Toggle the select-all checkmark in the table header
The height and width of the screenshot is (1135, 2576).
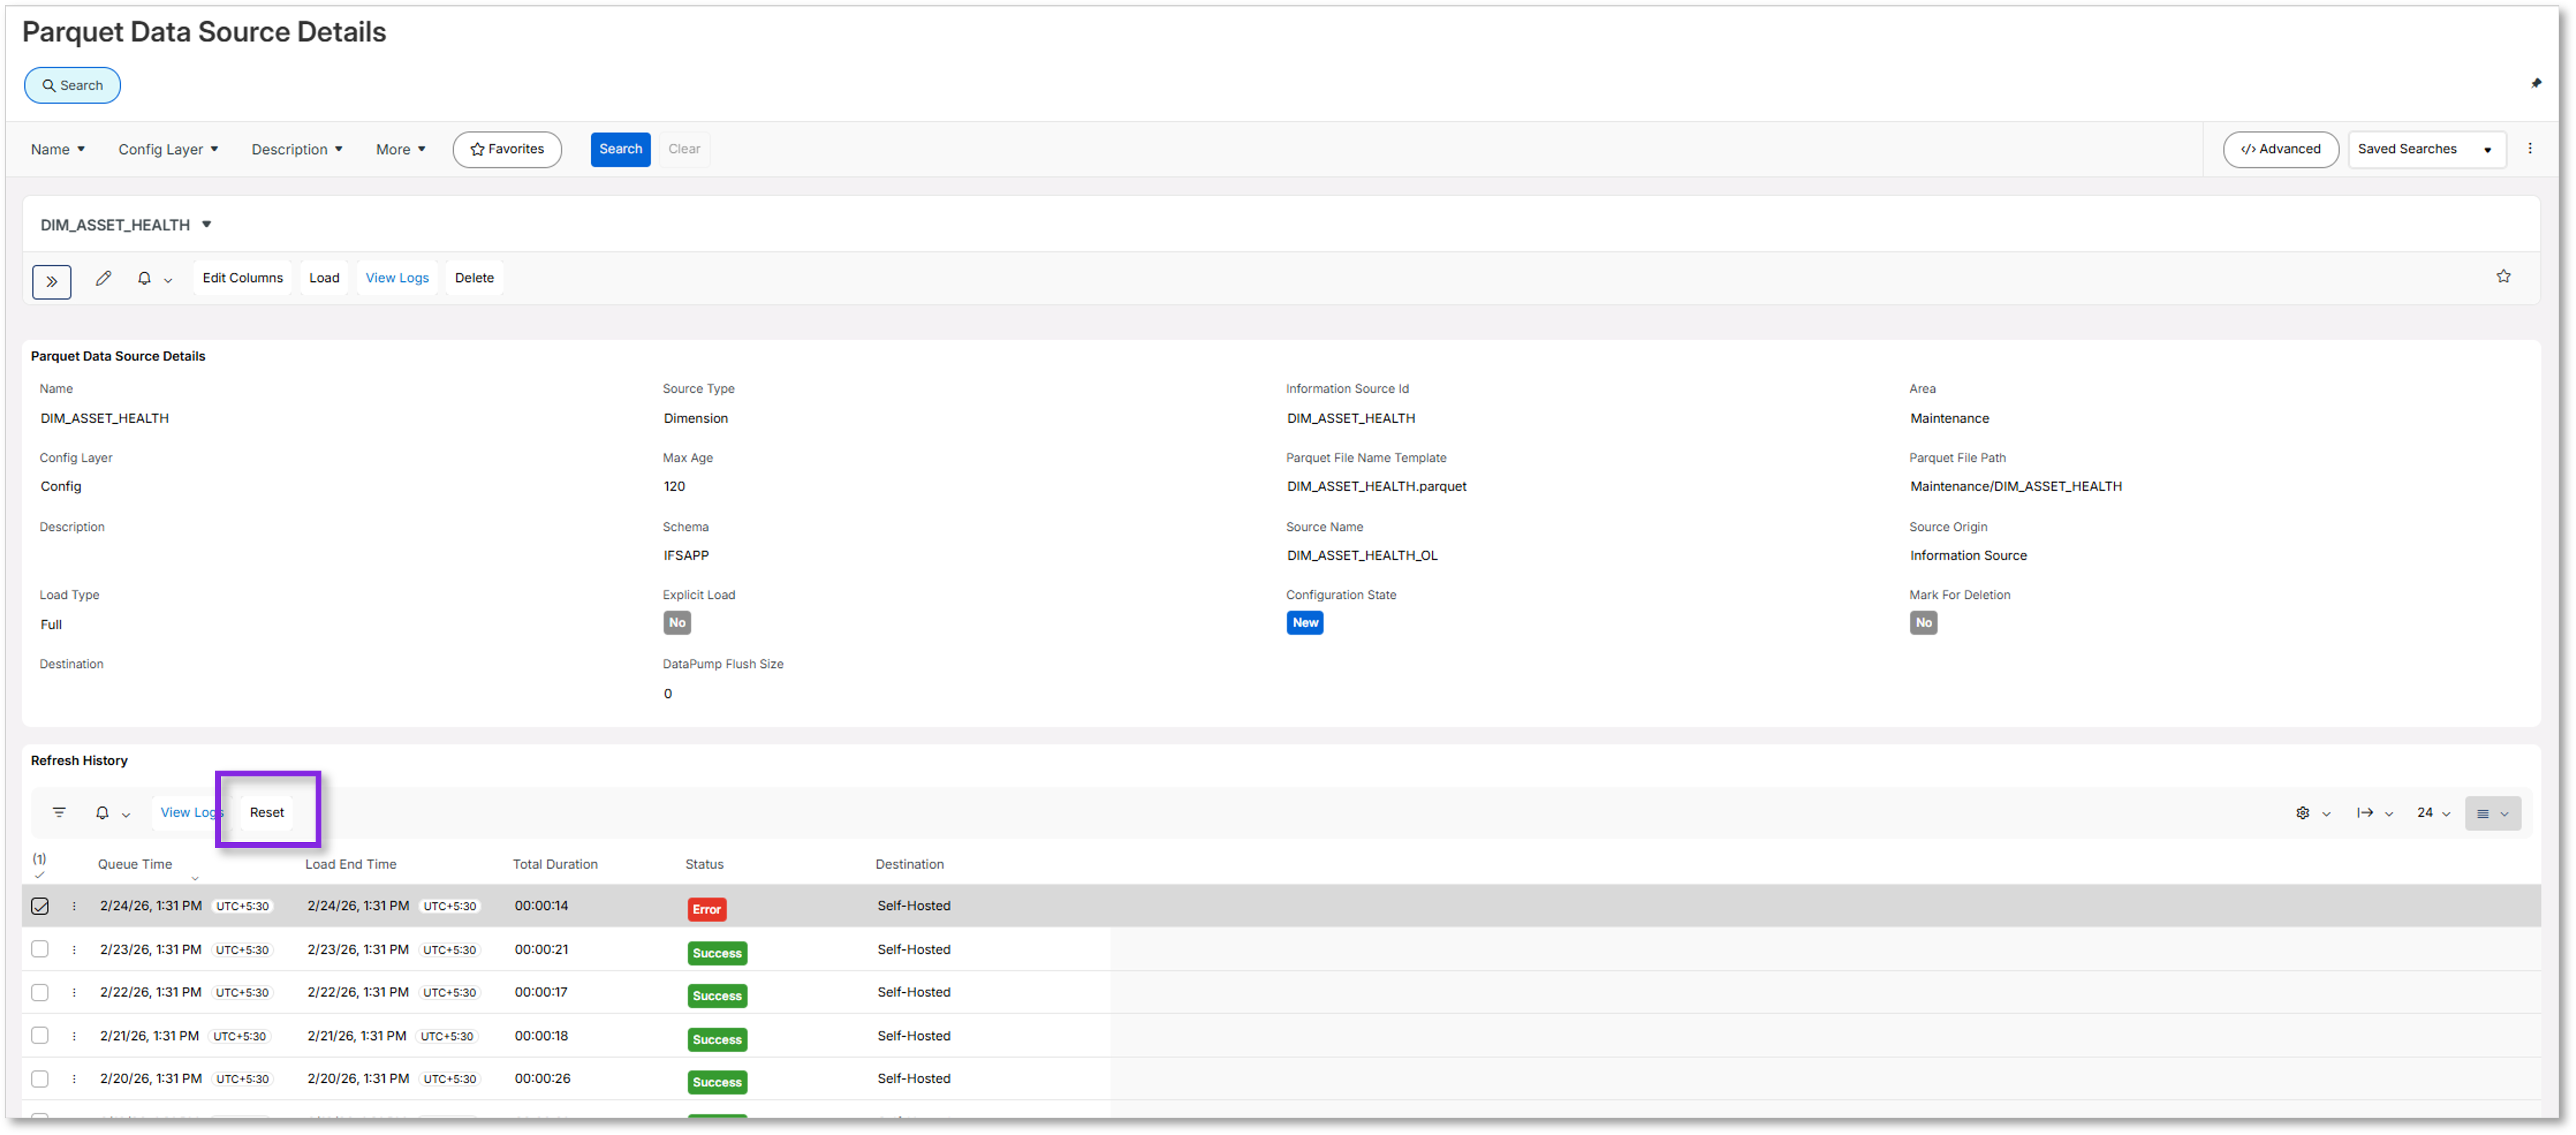click(39, 875)
